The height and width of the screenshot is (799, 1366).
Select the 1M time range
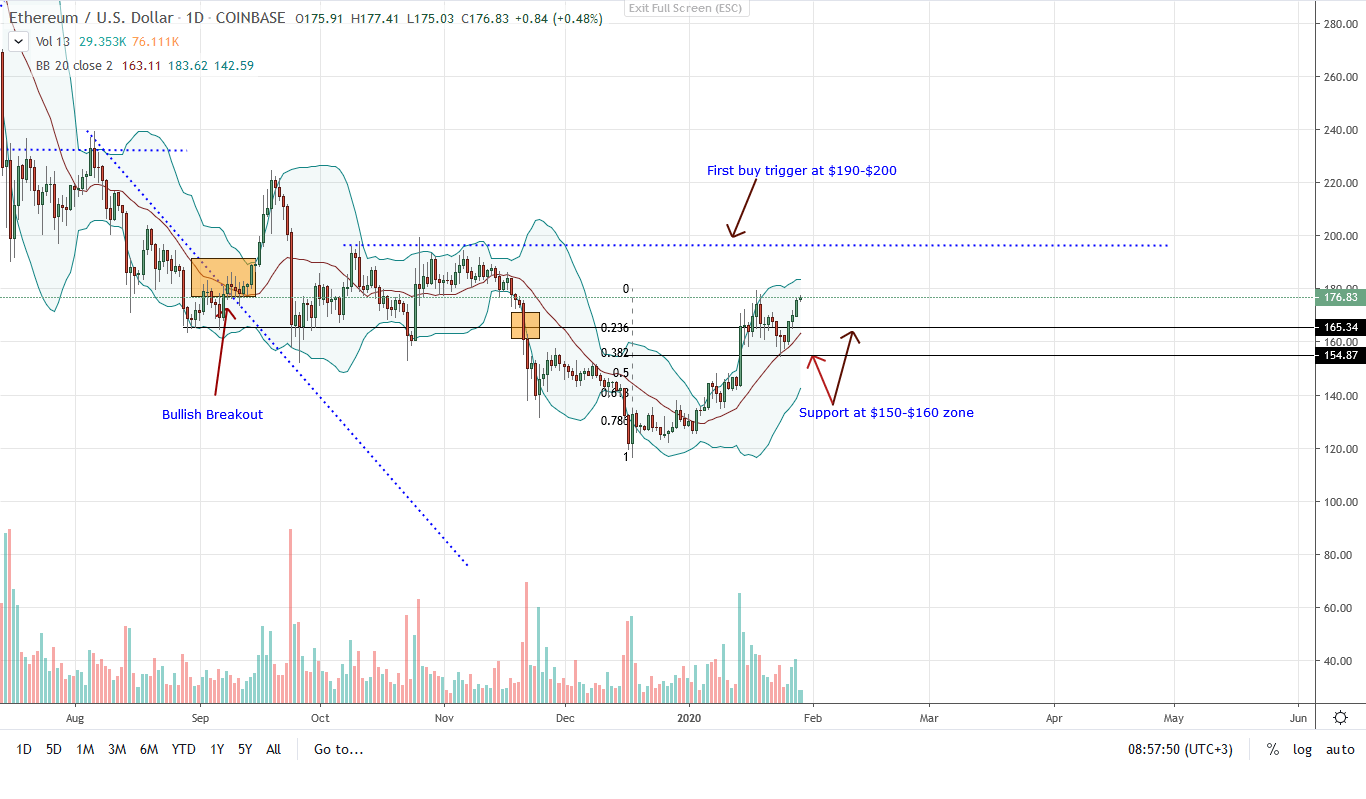85,749
